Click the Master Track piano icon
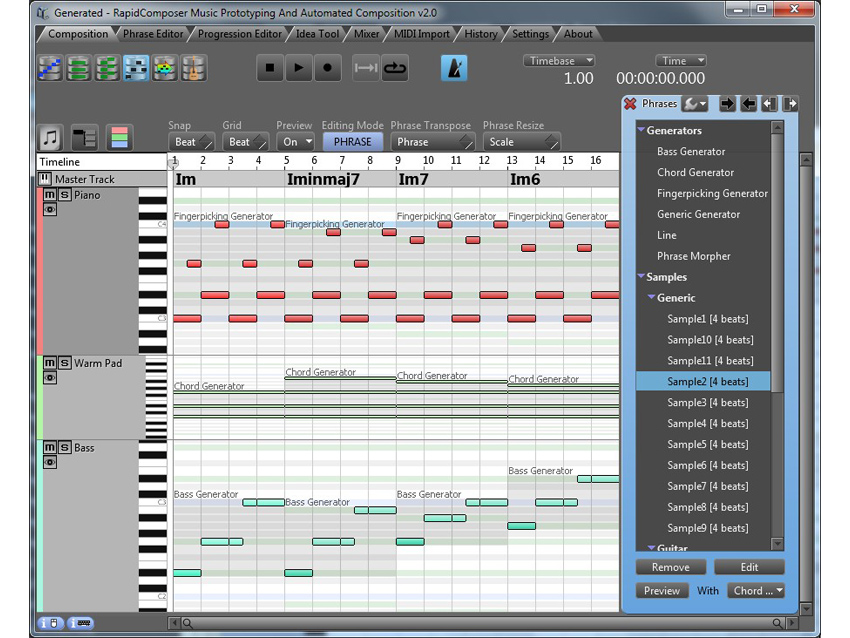Image resolution: width=850 pixels, height=638 pixels. click(x=45, y=178)
